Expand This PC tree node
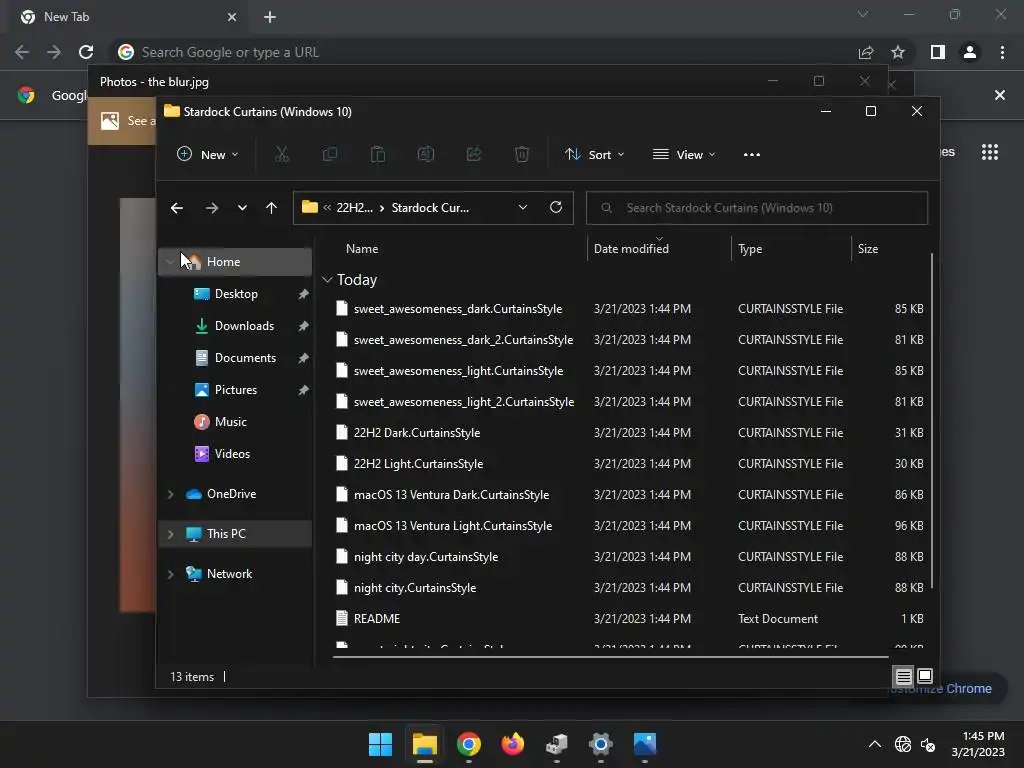 point(170,534)
